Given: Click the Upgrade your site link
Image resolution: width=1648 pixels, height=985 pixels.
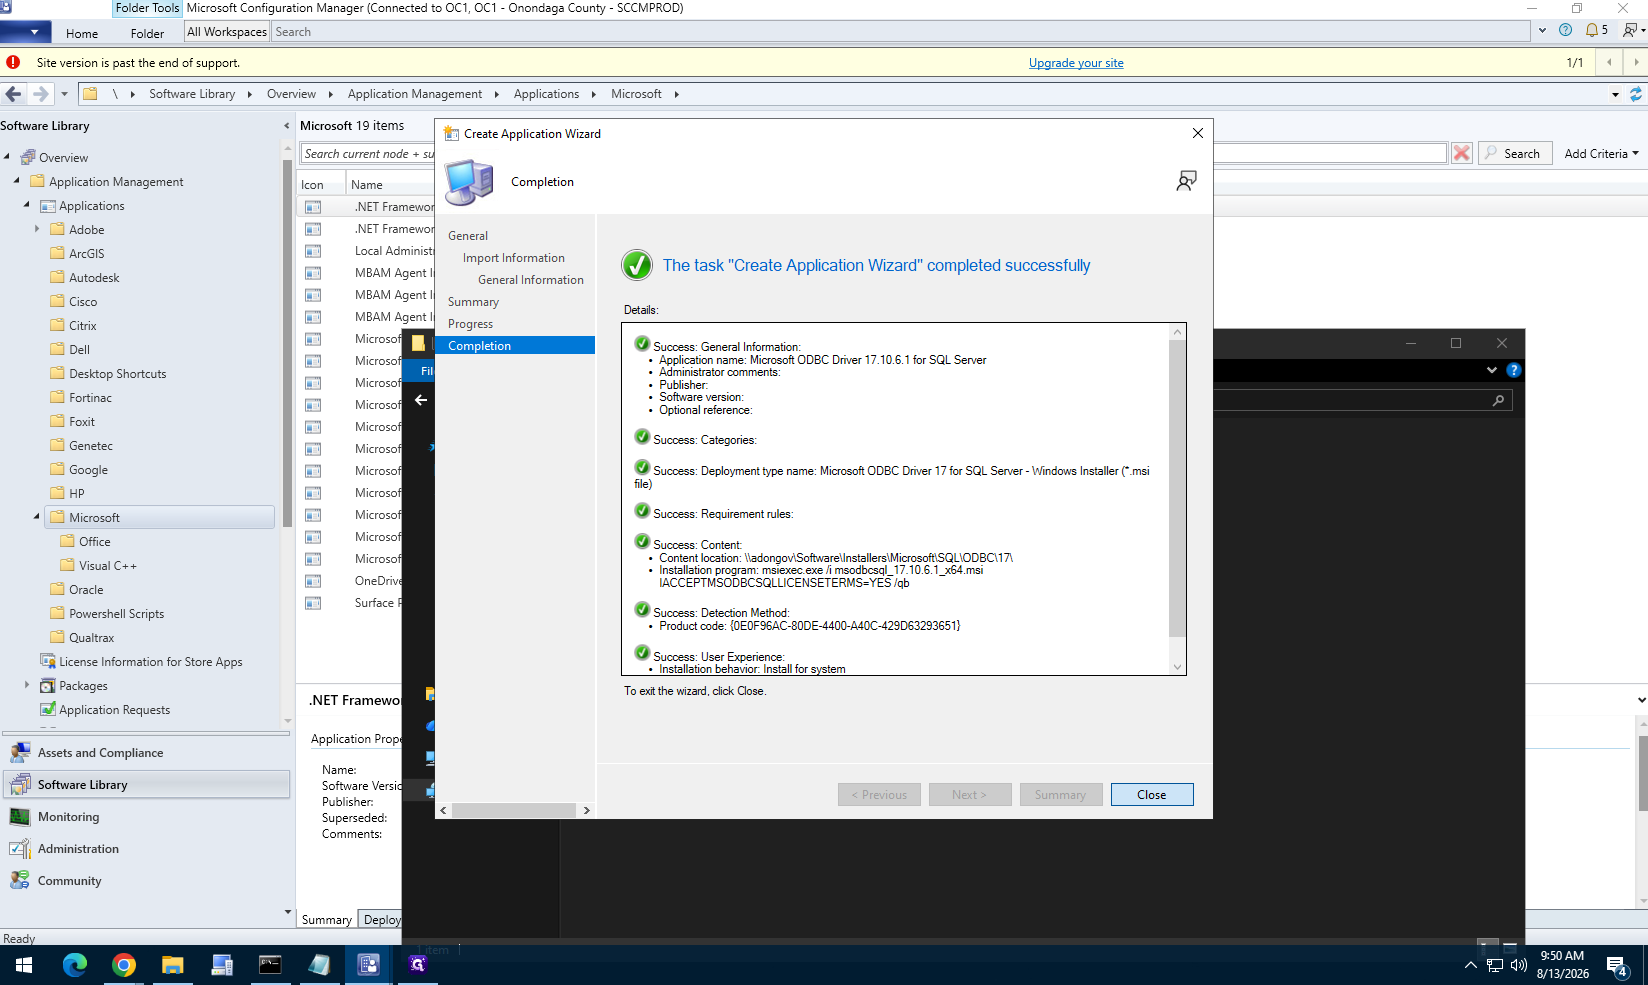Looking at the screenshot, I should click(x=1076, y=63).
